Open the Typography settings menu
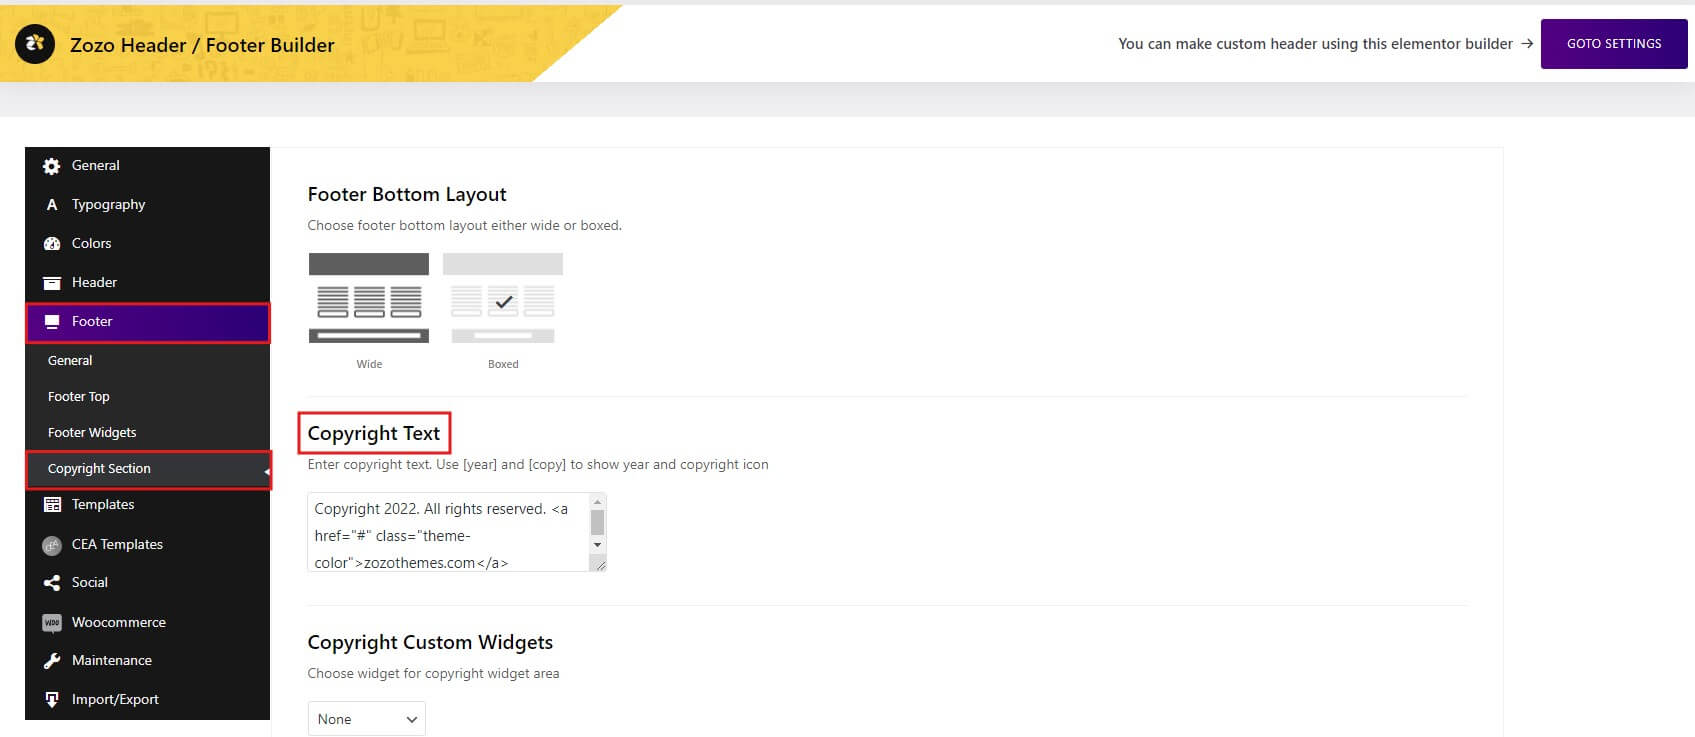 pos(108,205)
